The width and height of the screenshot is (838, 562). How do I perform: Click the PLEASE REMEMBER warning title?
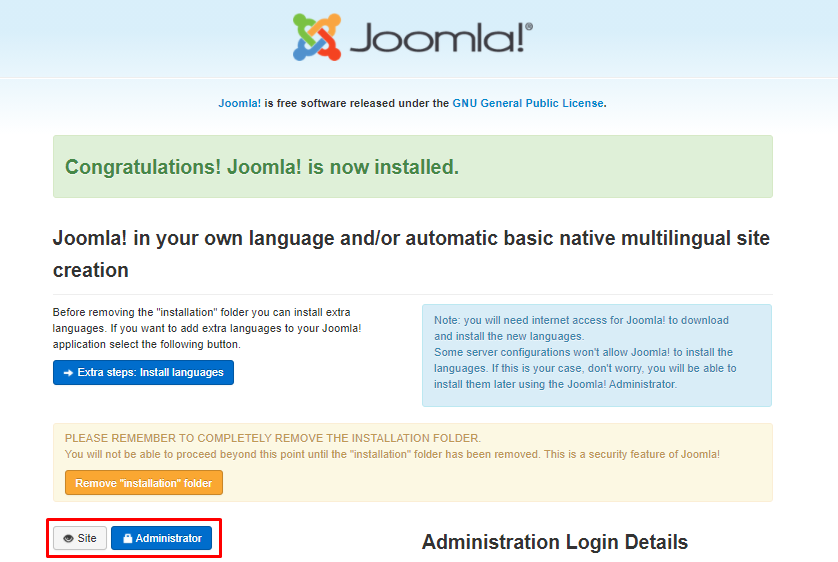point(272,438)
